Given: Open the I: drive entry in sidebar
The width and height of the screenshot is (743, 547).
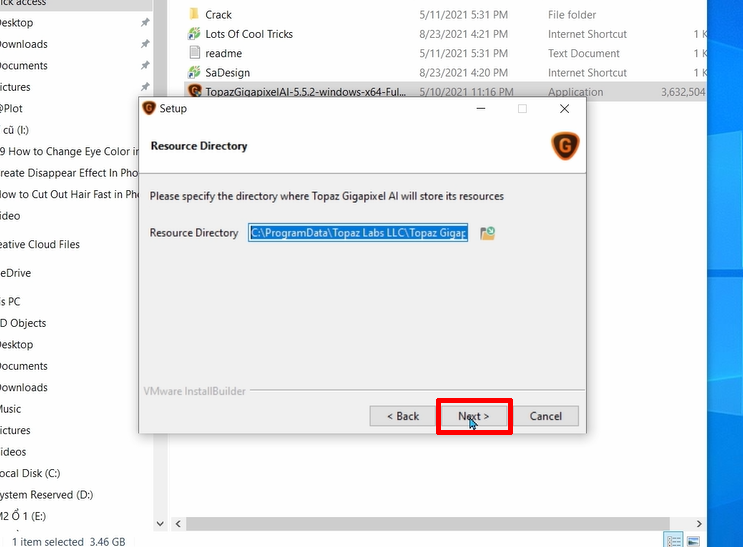Looking at the screenshot, I should coord(15,130).
